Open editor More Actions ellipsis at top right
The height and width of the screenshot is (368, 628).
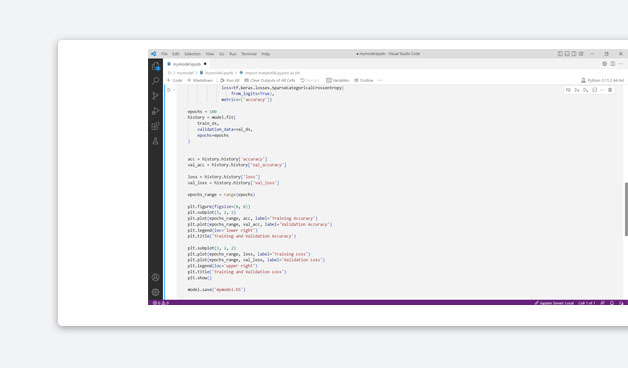click(621, 64)
